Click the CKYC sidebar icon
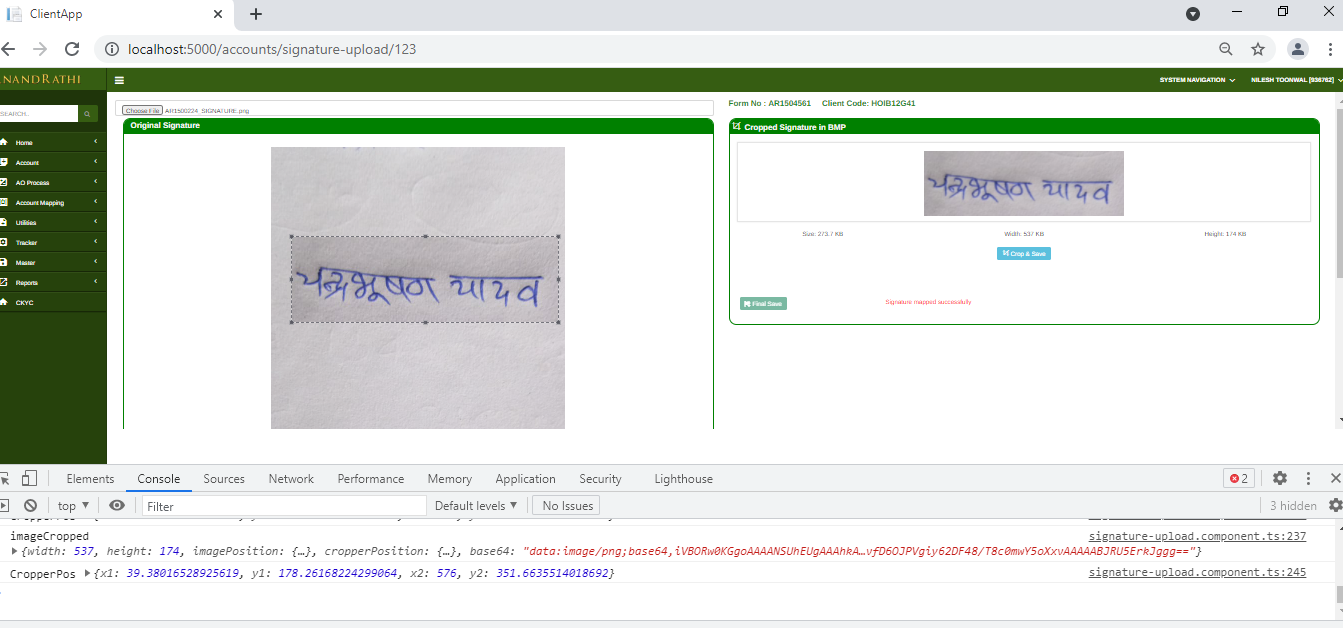Viewport: 1343px width, 628px height. [12, 302]
